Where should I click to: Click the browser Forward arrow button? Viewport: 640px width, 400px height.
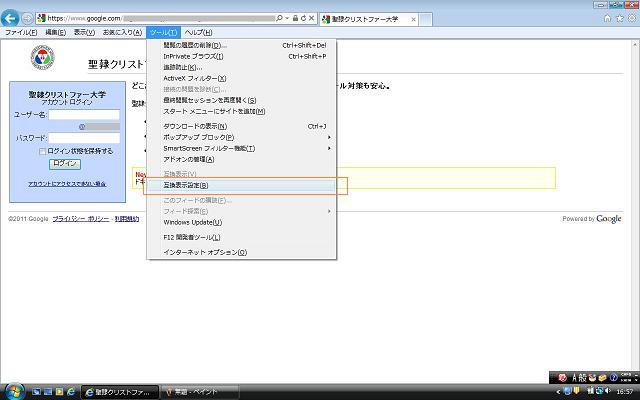tap(27, 18)
